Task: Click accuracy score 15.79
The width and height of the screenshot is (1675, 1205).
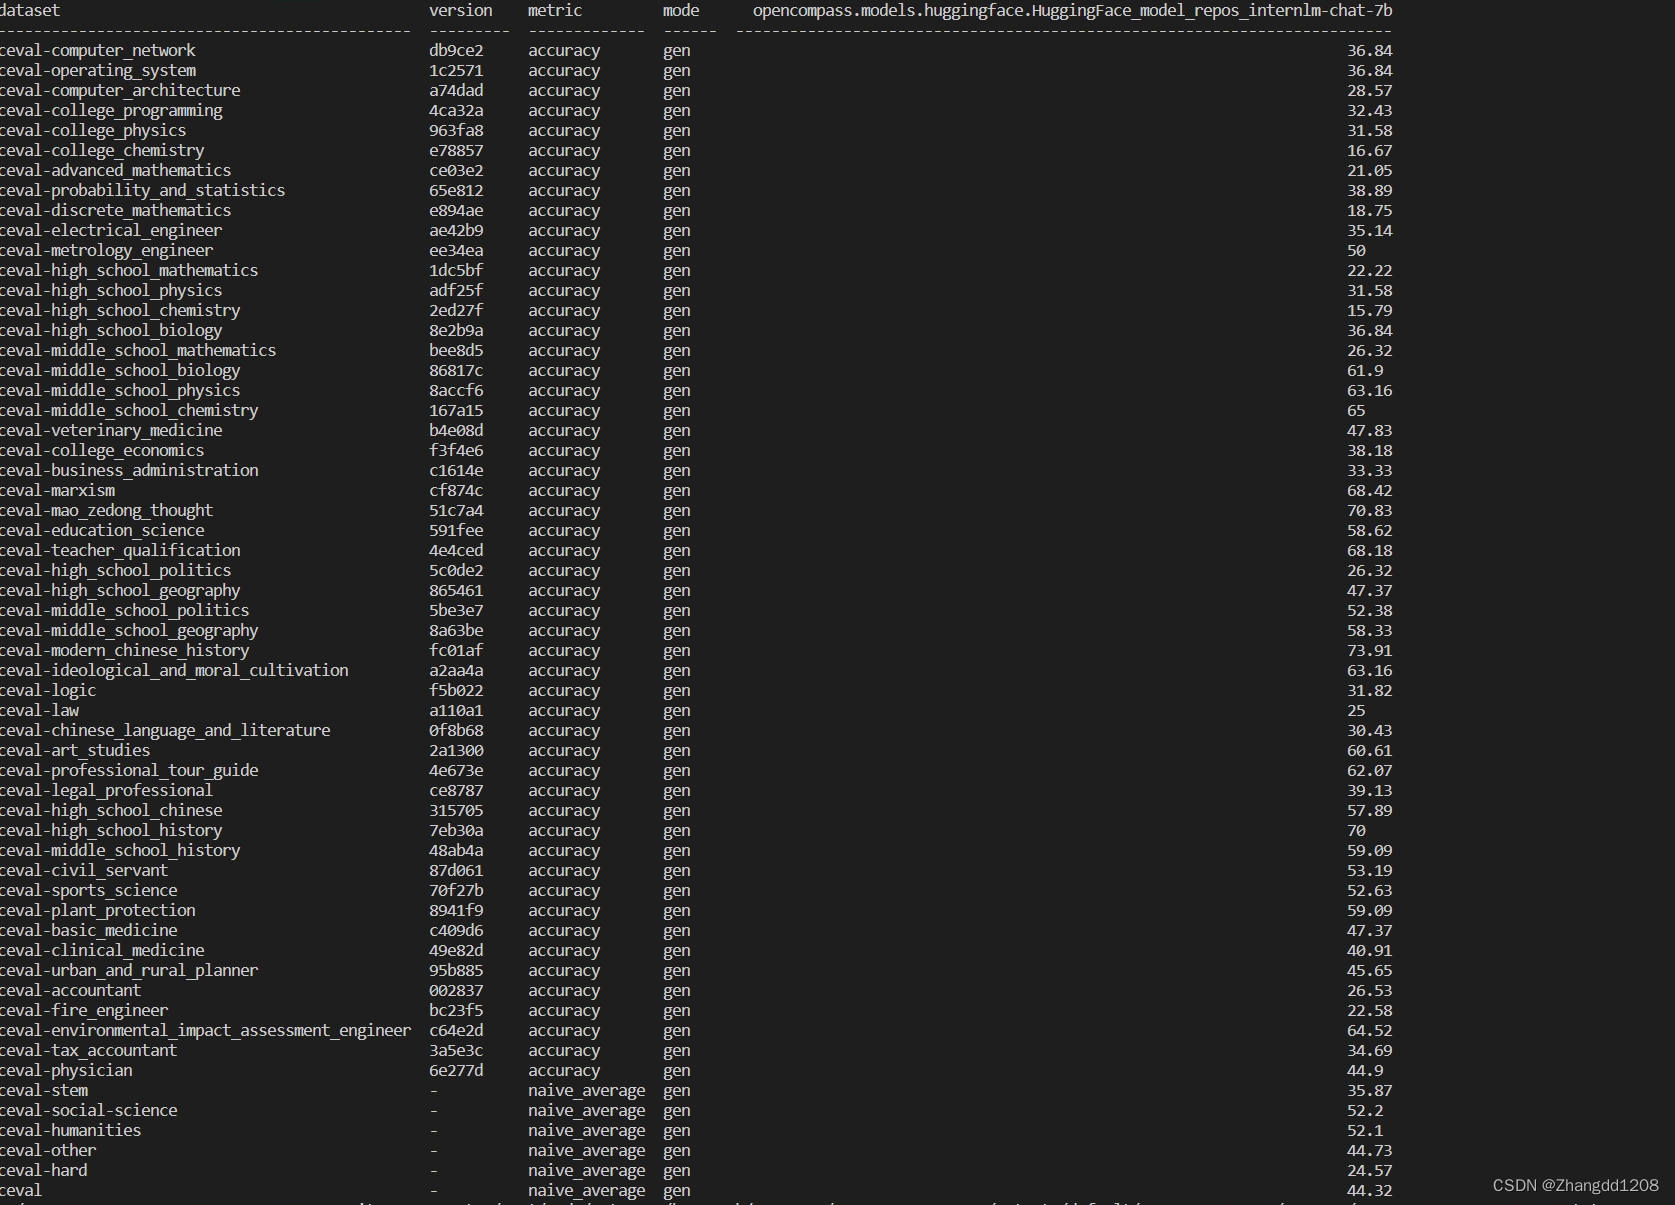Action: coord(1369,310)
